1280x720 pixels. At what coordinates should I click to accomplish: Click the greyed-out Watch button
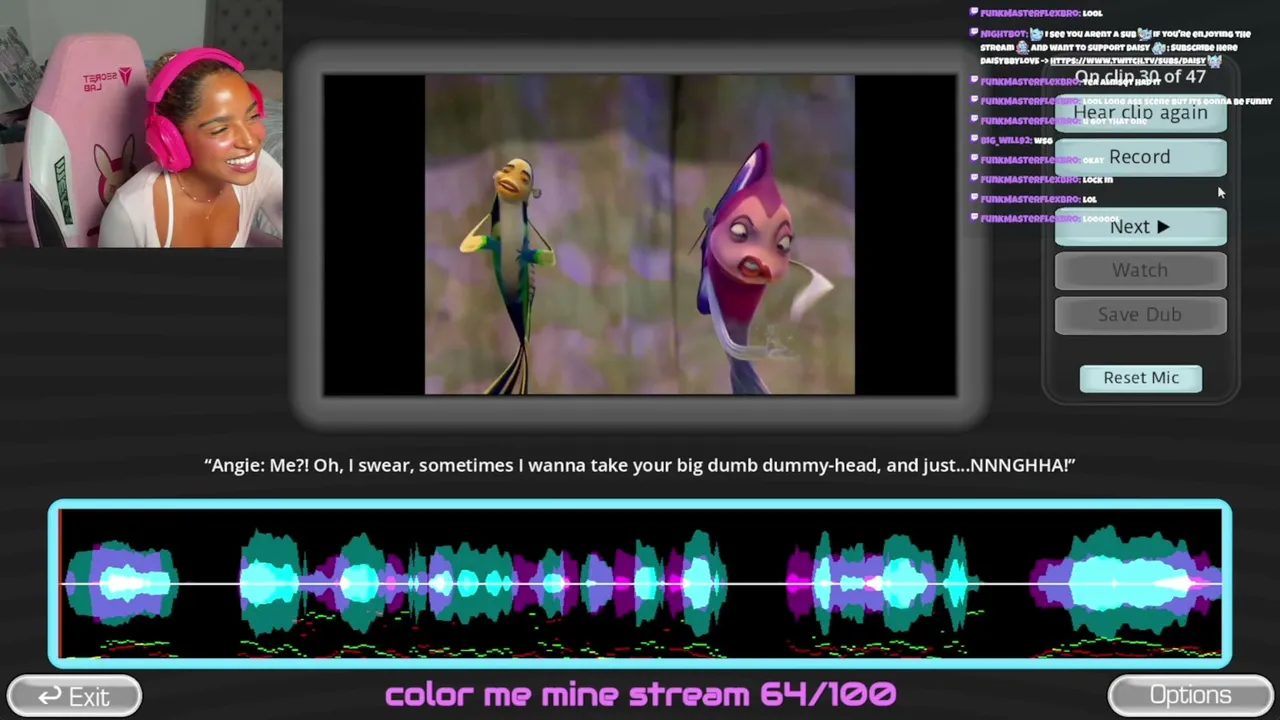pyautogui.click(x=1140, y=271)
